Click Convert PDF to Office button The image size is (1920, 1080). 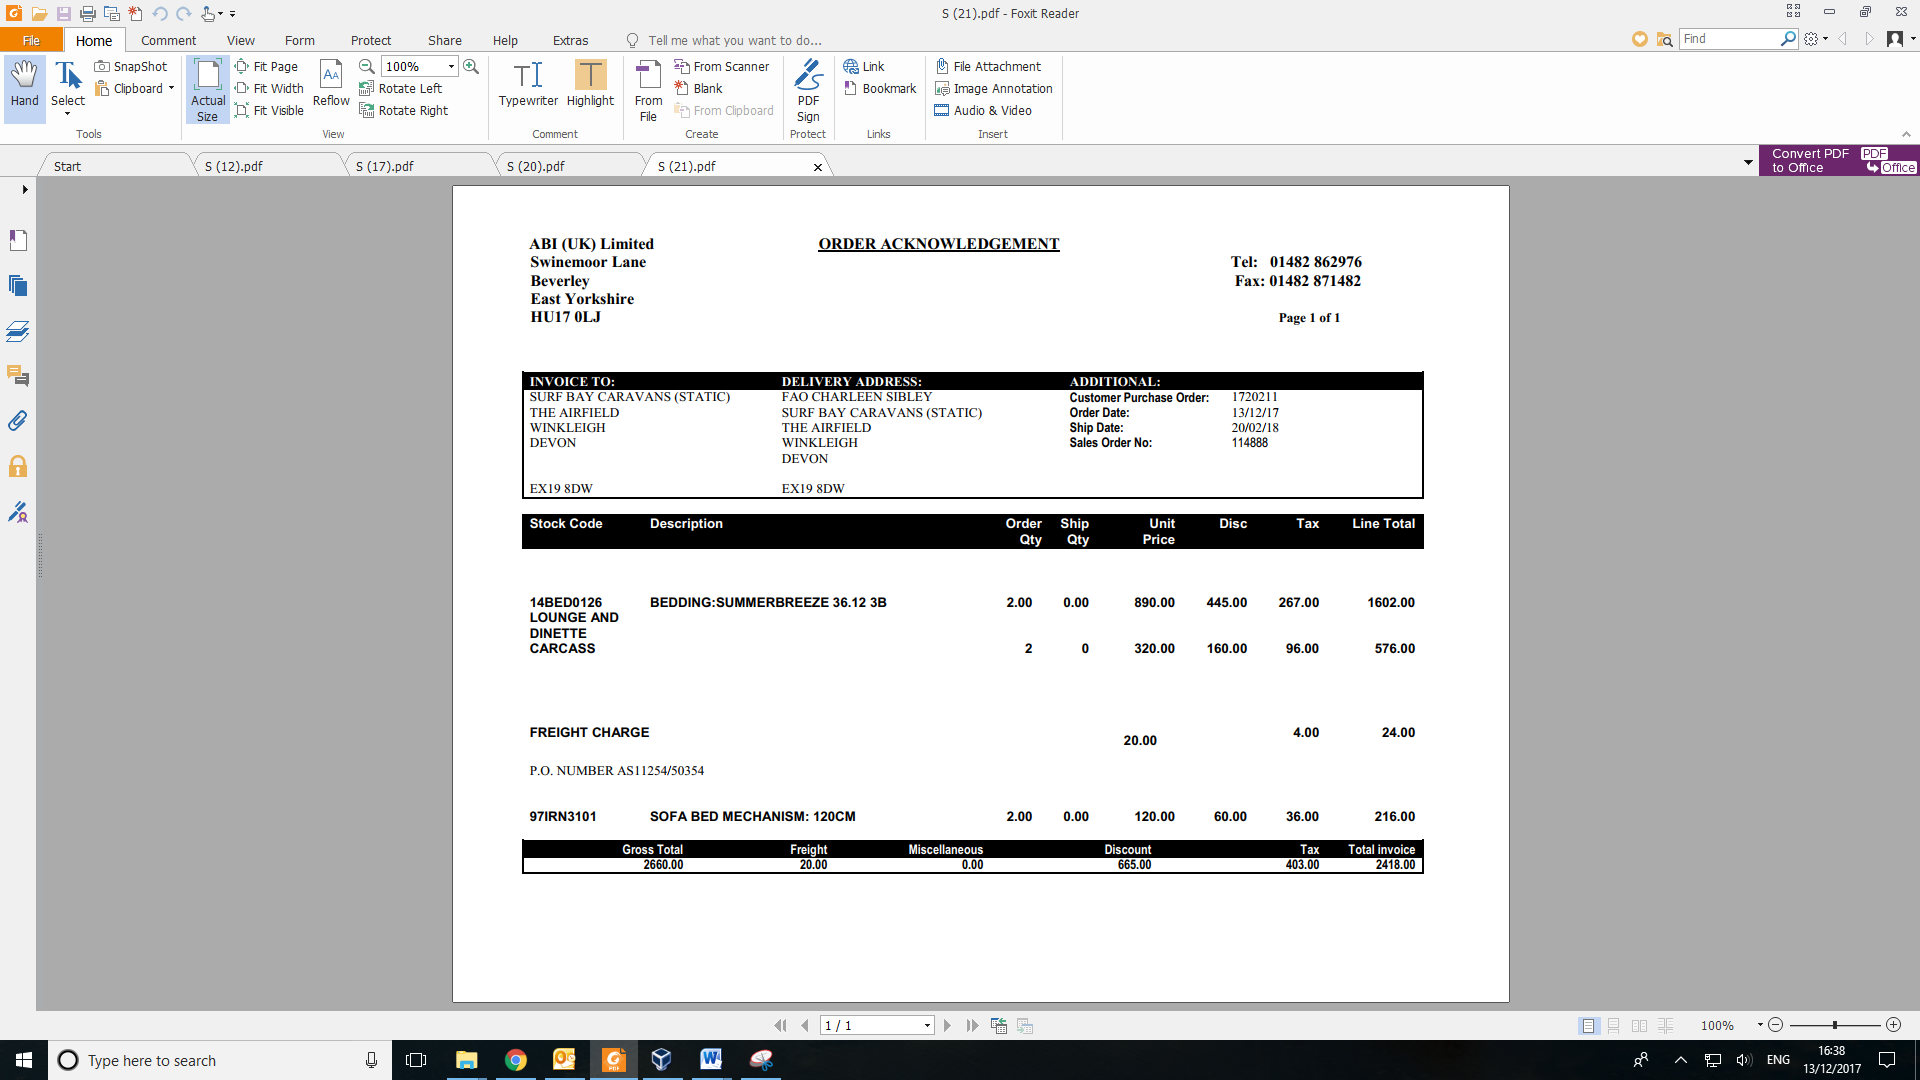point(1839,160)
